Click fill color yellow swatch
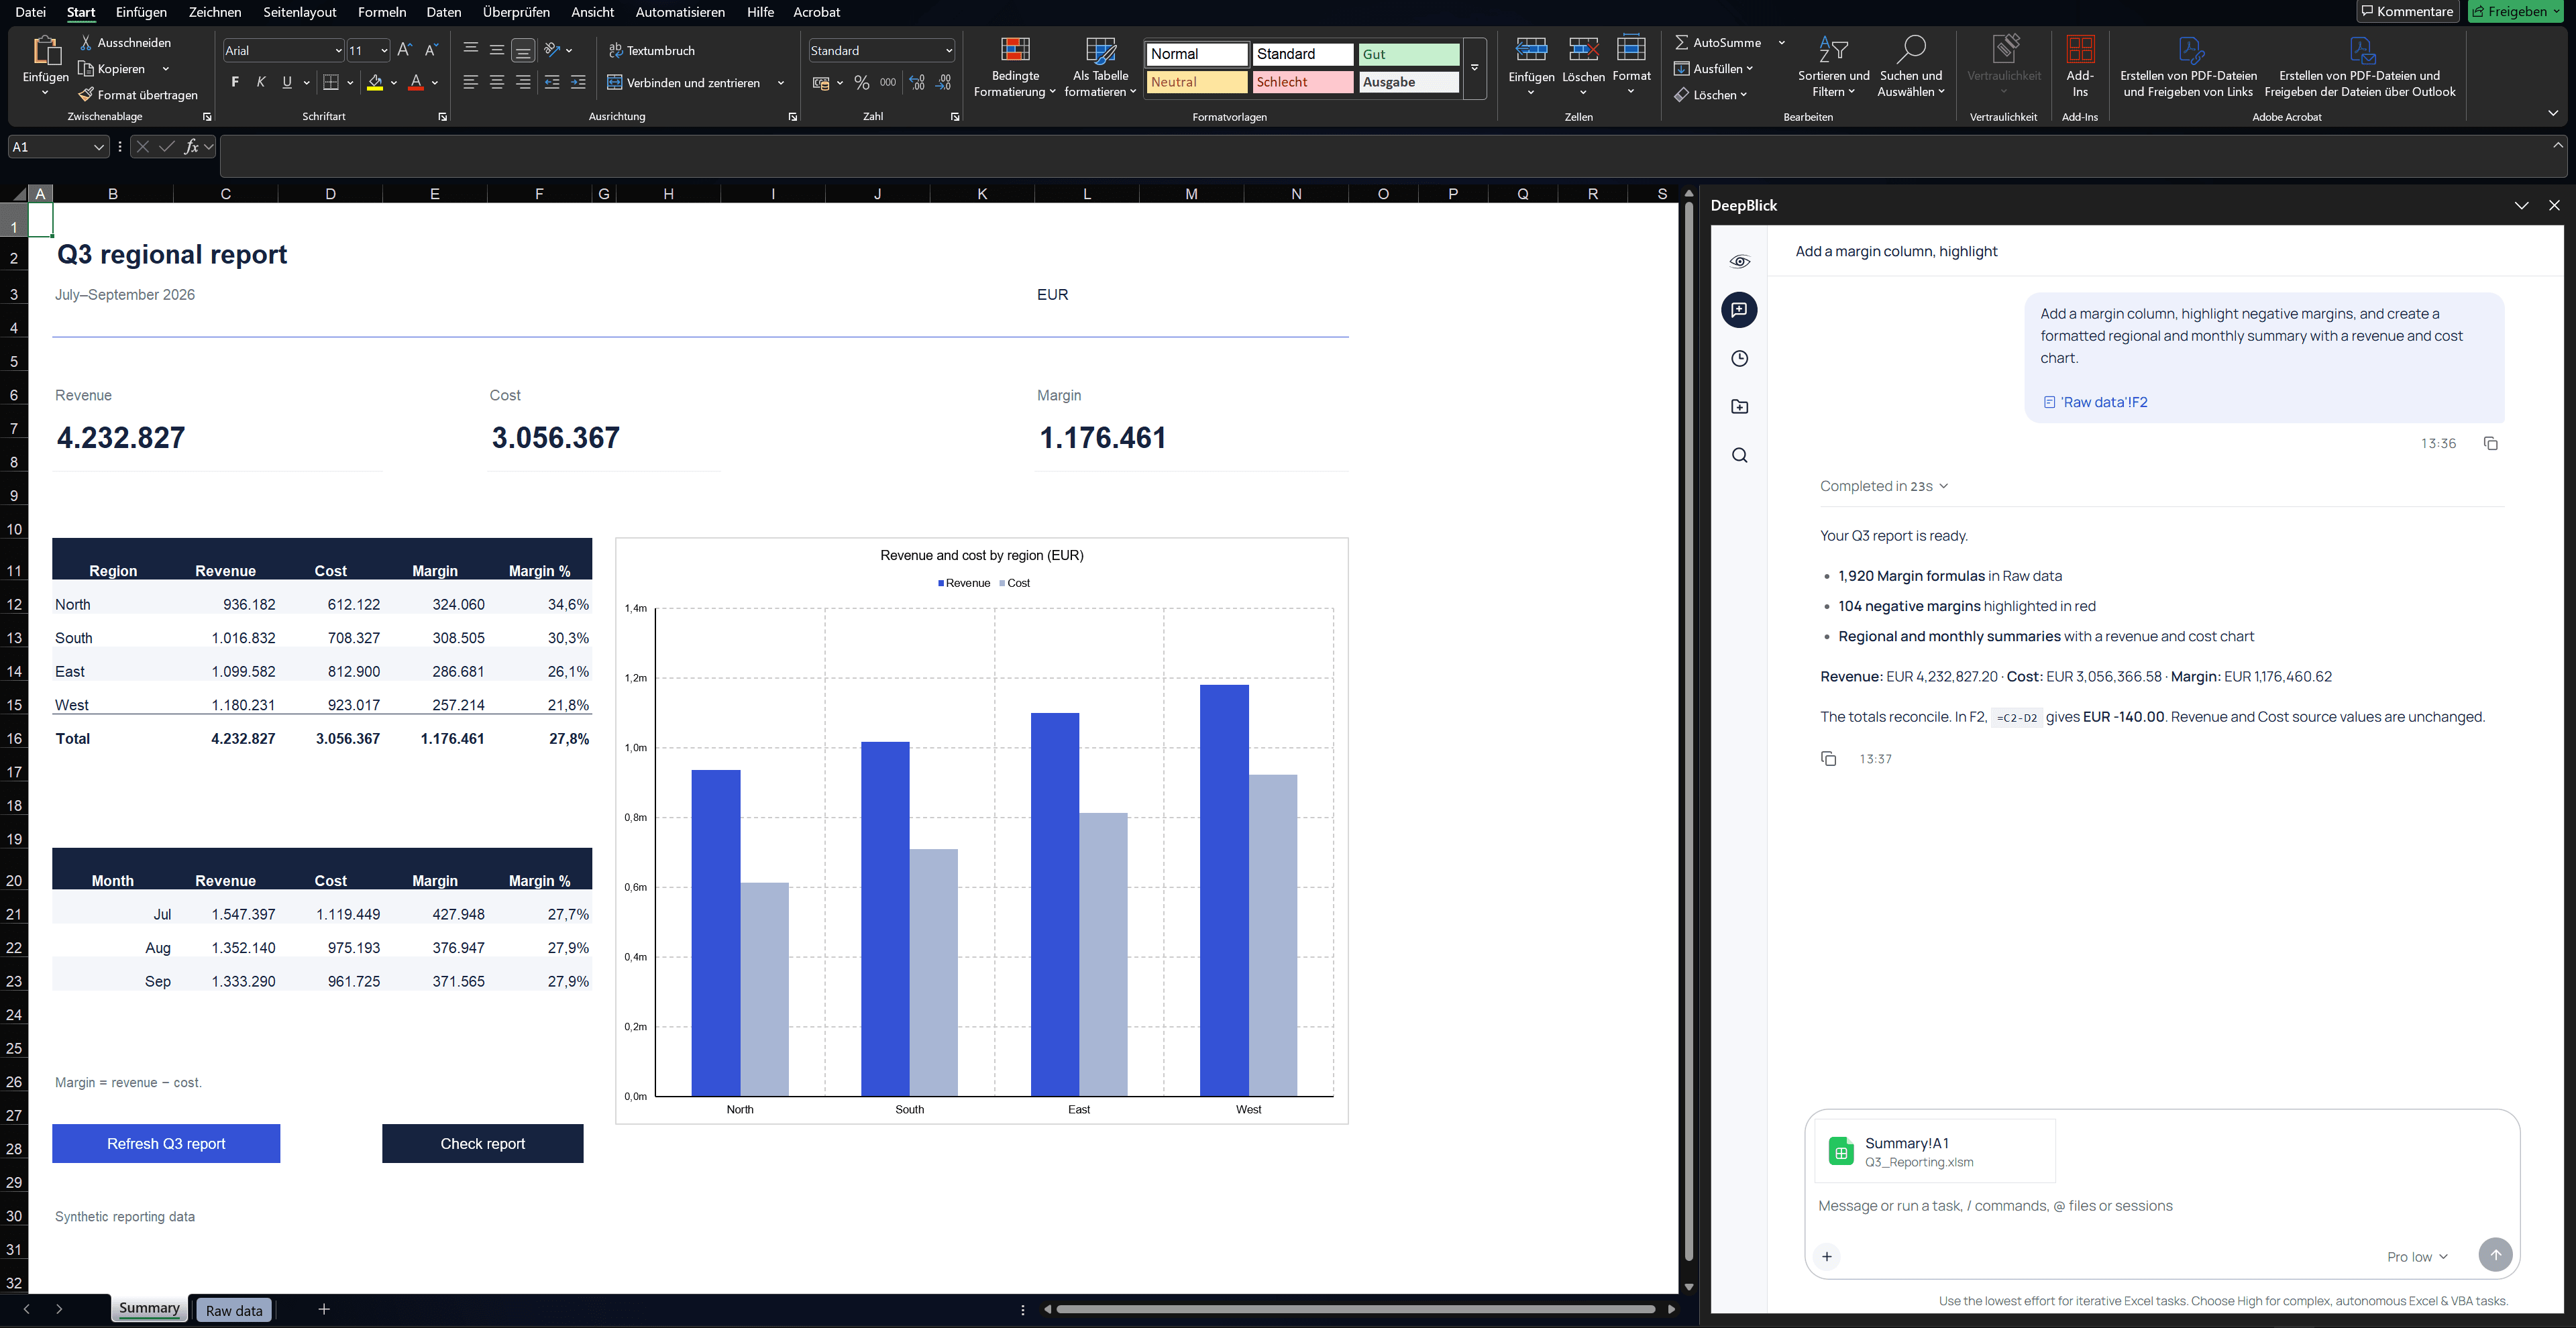 375,83
